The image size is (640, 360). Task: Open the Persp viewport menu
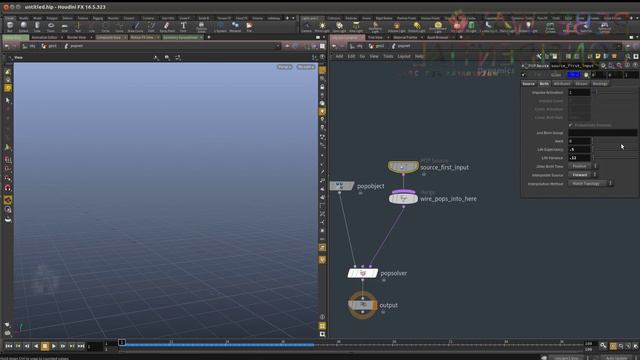coord(284,67)
